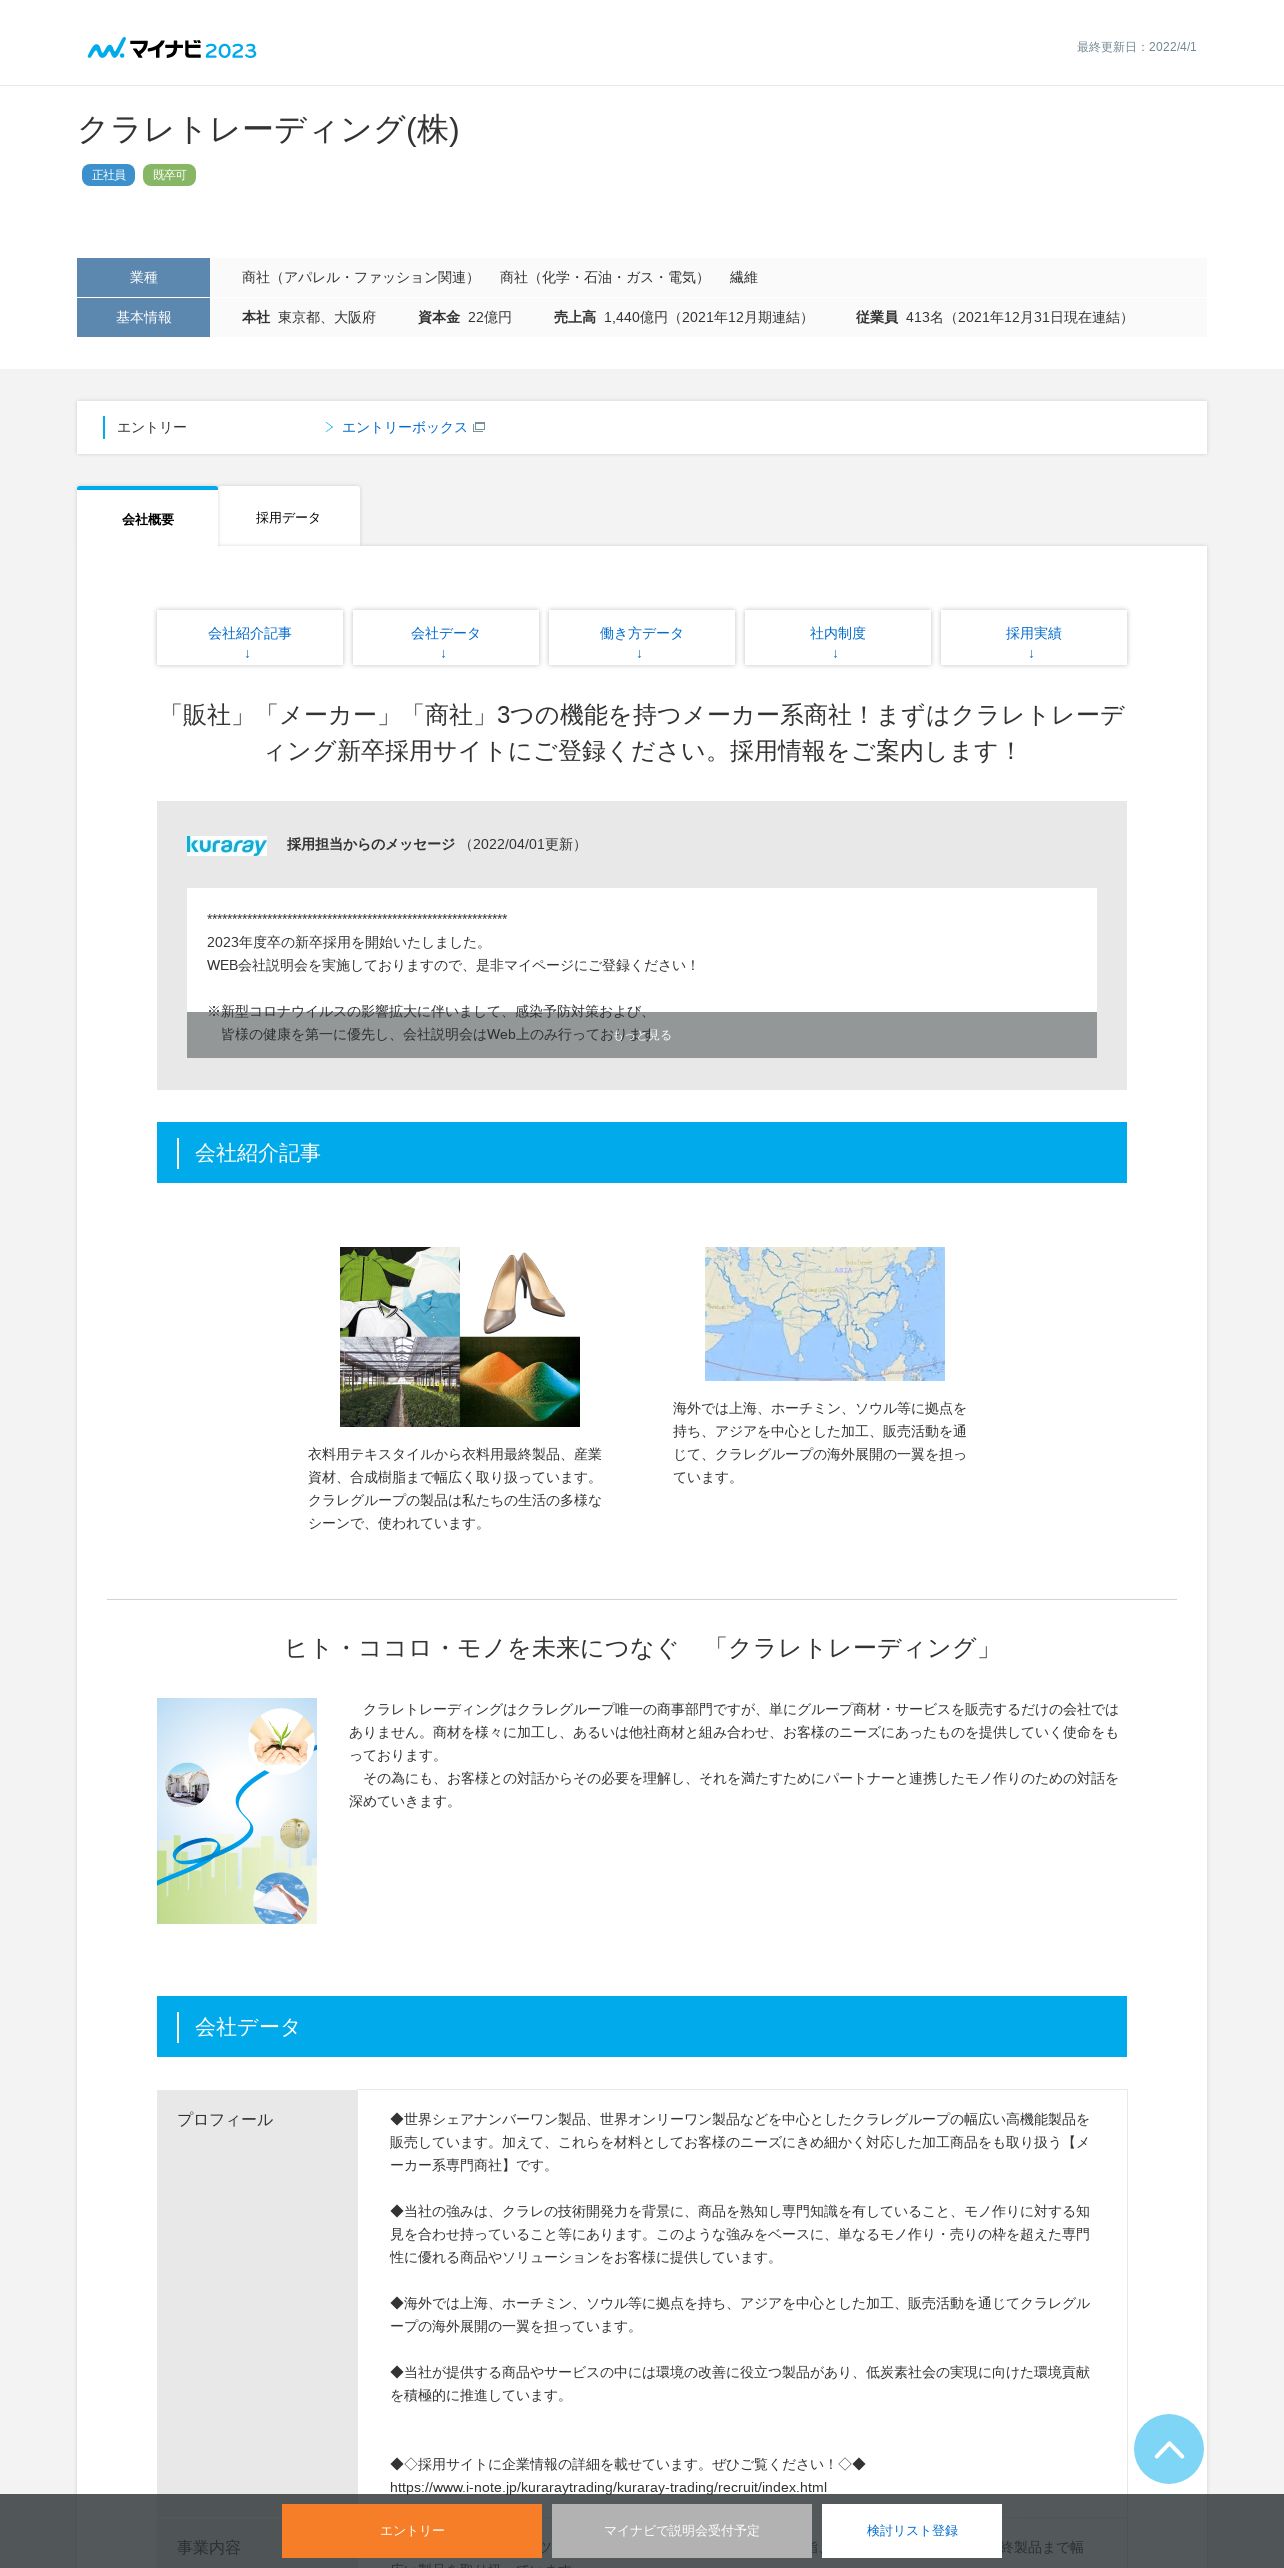Click the 資本金 22億円 text
Image resolution: width=1284 pixels, height=2568 pixels.
coord(465,317)
